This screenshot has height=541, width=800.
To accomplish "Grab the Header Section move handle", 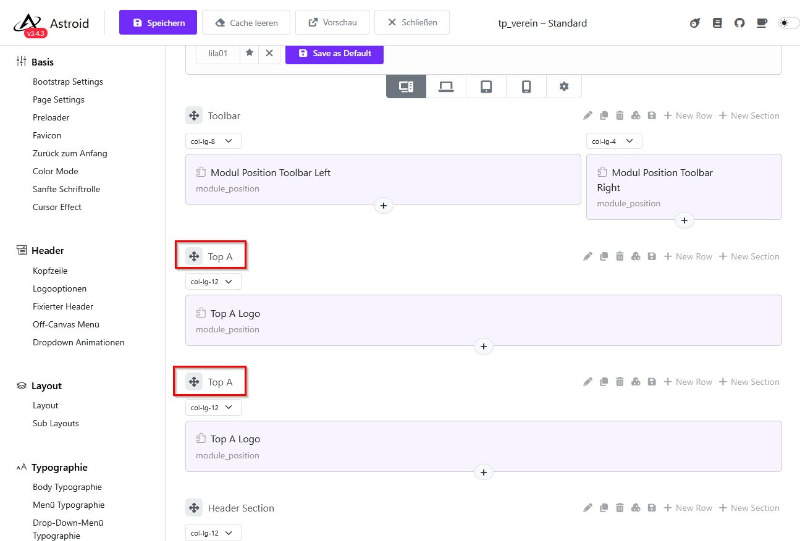I will point(194,508).
